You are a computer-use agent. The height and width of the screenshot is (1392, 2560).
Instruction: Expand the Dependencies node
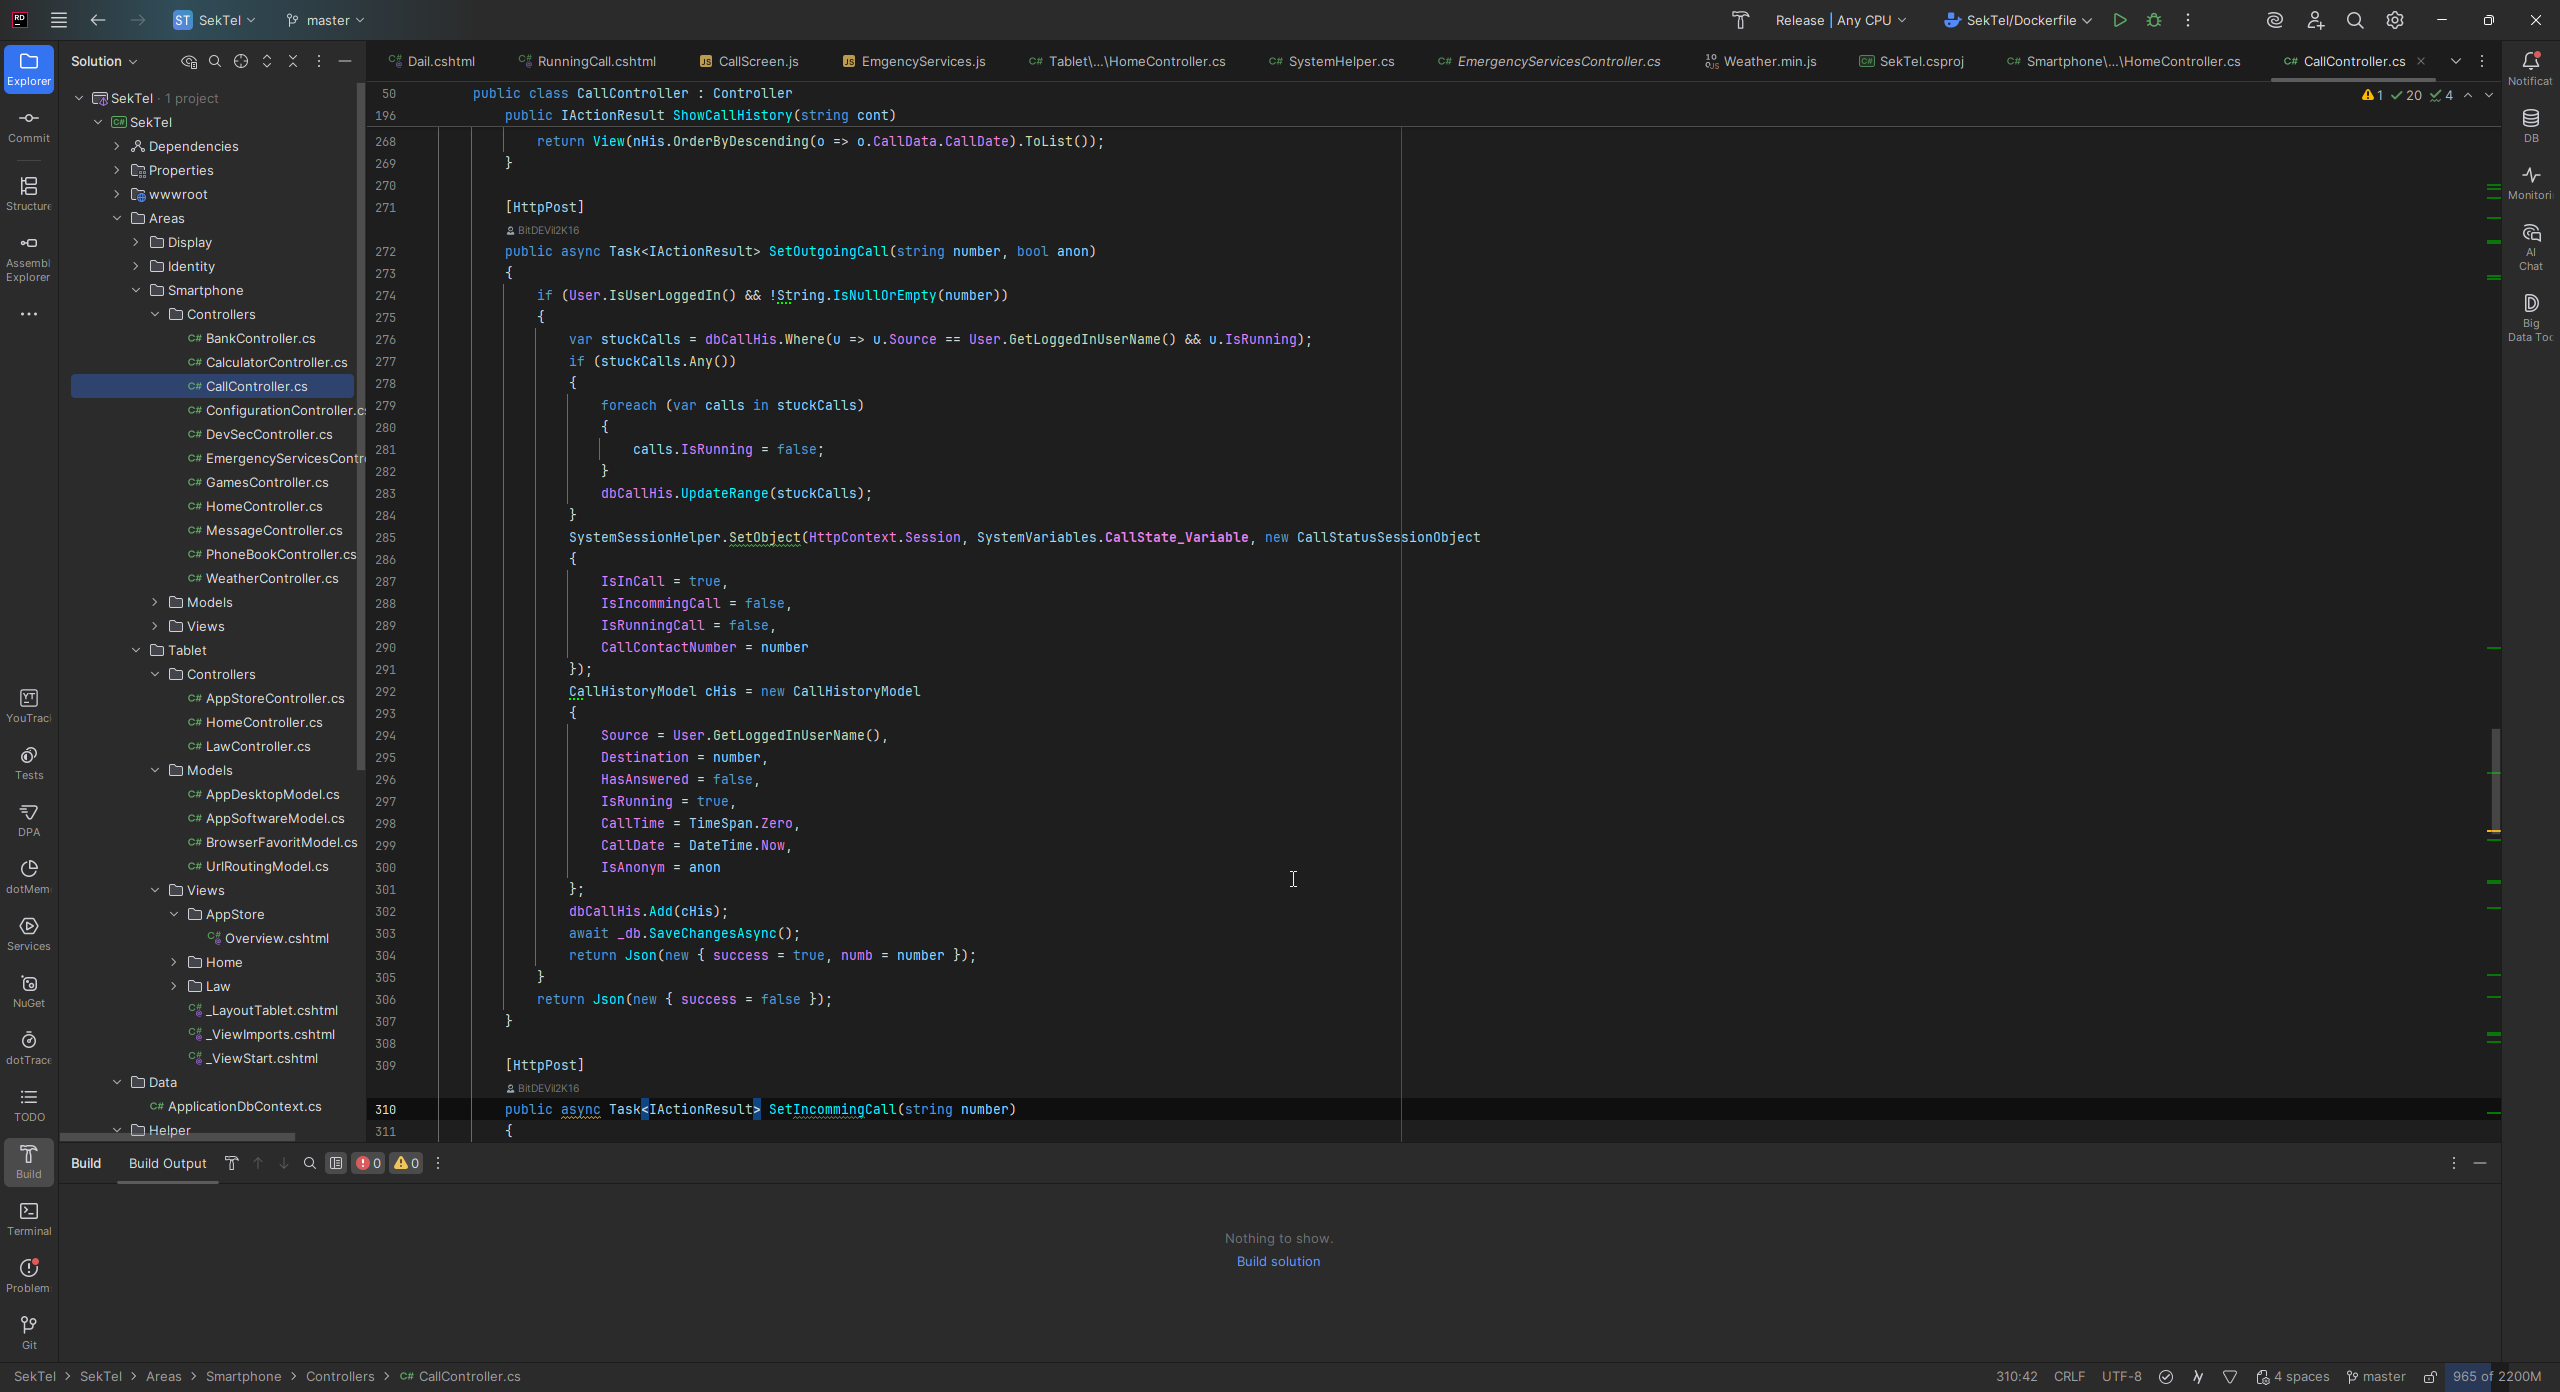117,146
